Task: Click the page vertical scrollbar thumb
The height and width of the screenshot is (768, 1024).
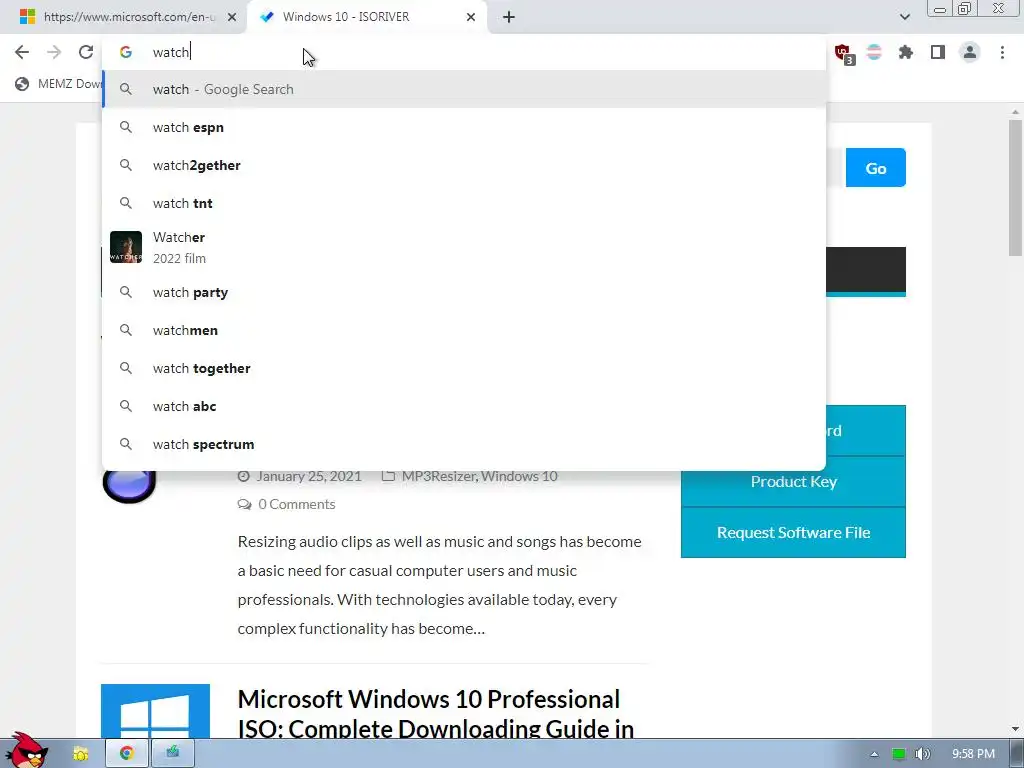Action: (1015, 187)
